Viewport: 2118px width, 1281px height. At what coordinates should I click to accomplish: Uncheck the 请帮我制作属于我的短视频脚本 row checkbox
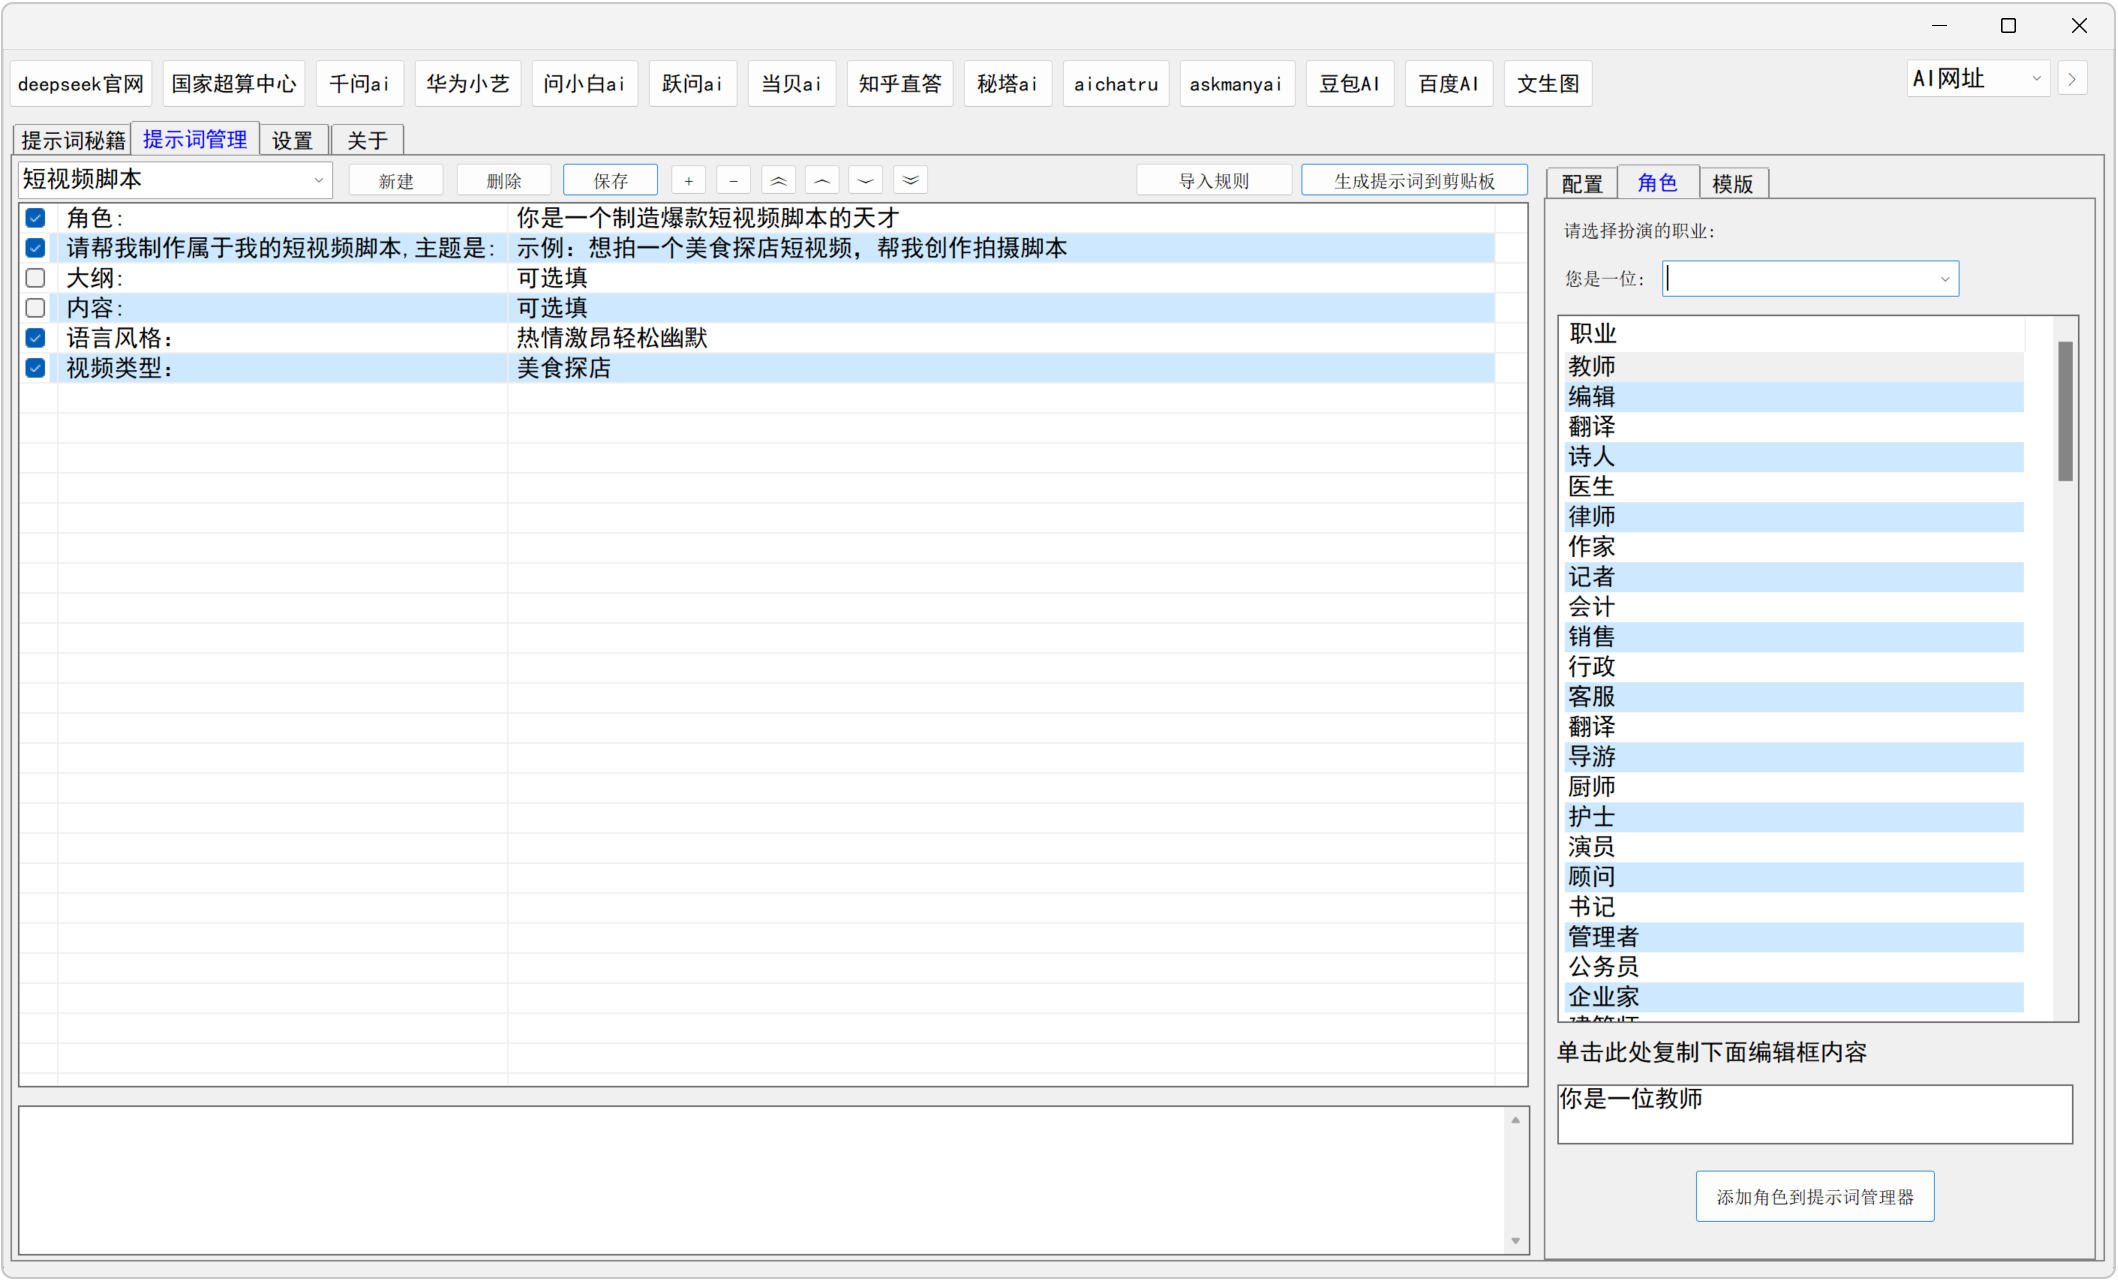pyautogui.click(x=36, y=248)
